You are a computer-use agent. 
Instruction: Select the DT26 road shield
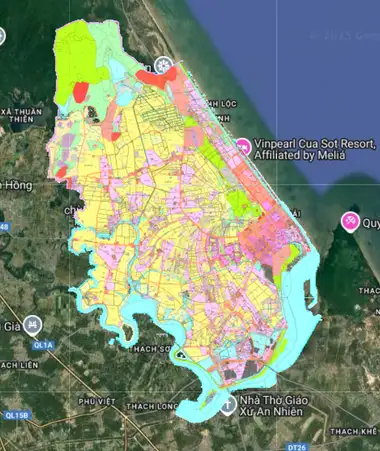pyautogui.click(x=296, y=447)
